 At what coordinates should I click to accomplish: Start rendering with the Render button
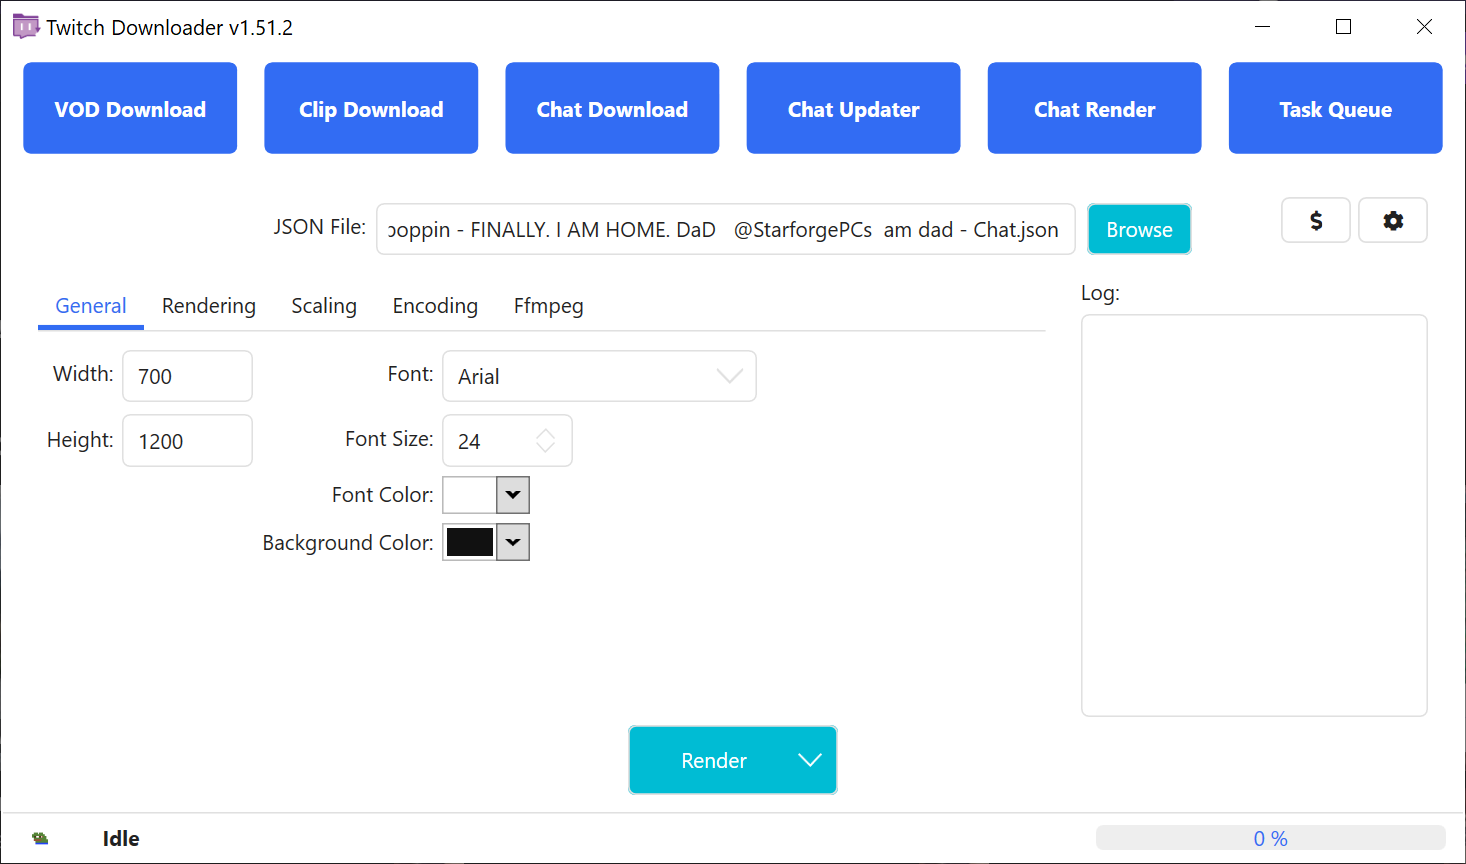pos(714,760)
